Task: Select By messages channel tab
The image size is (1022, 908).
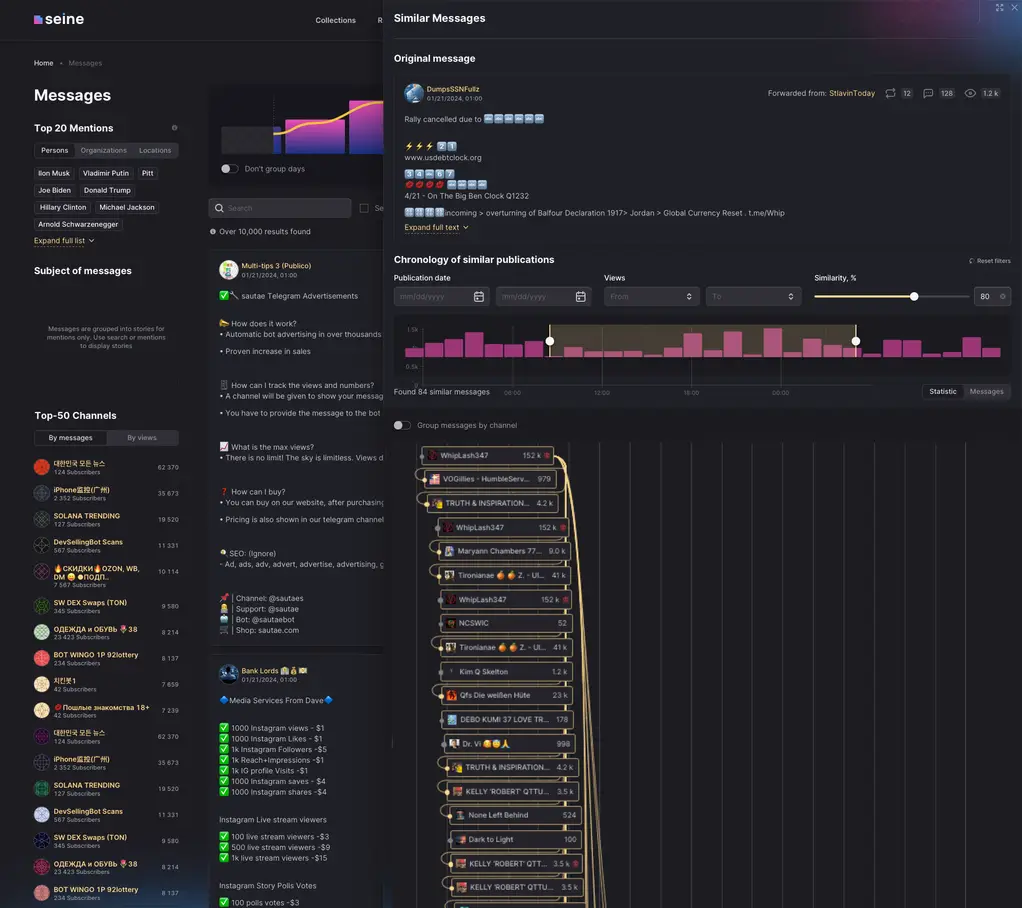Action: click(x=70, y=438)
